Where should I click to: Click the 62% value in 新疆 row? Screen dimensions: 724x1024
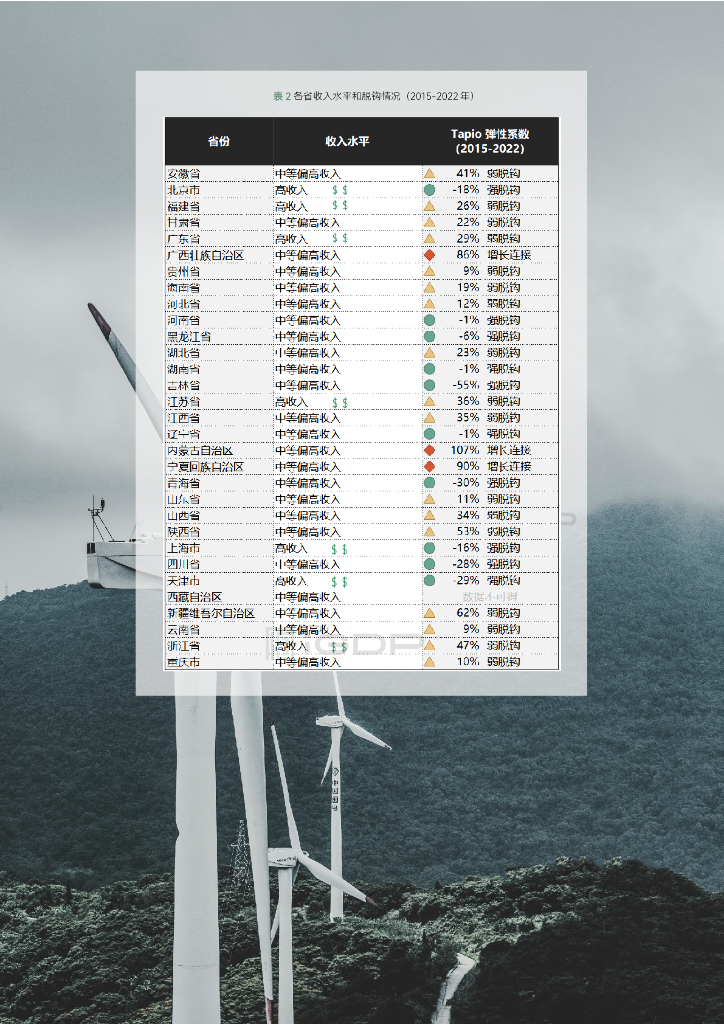pos(468,613)
